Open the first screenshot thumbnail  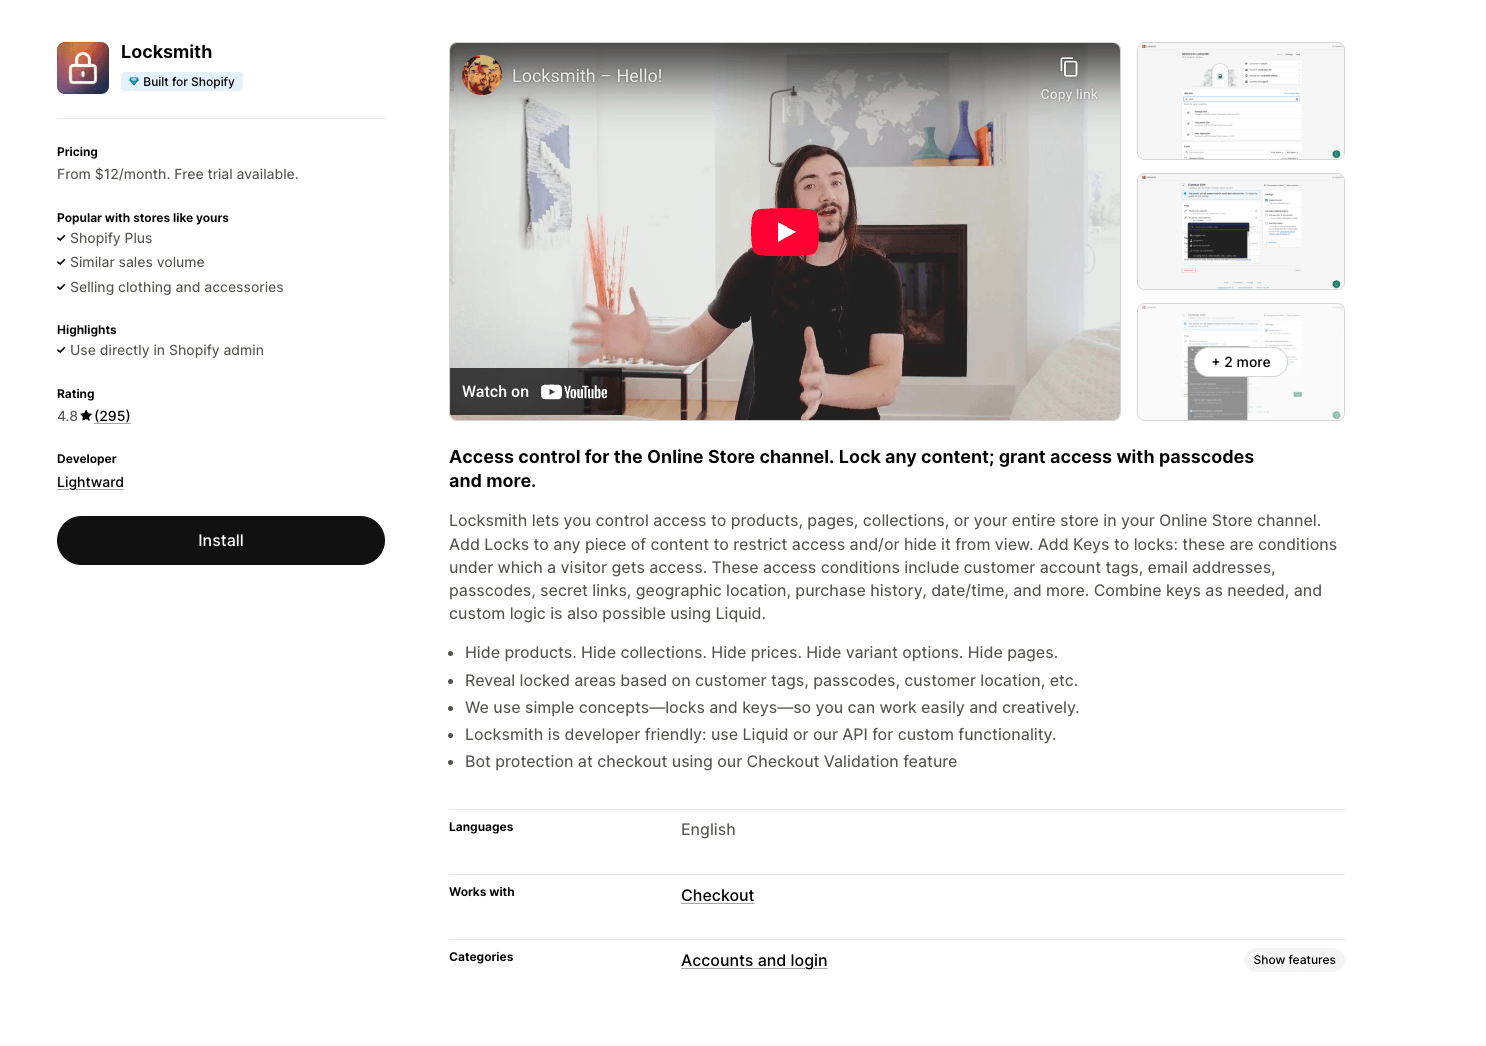(1241, 101)
